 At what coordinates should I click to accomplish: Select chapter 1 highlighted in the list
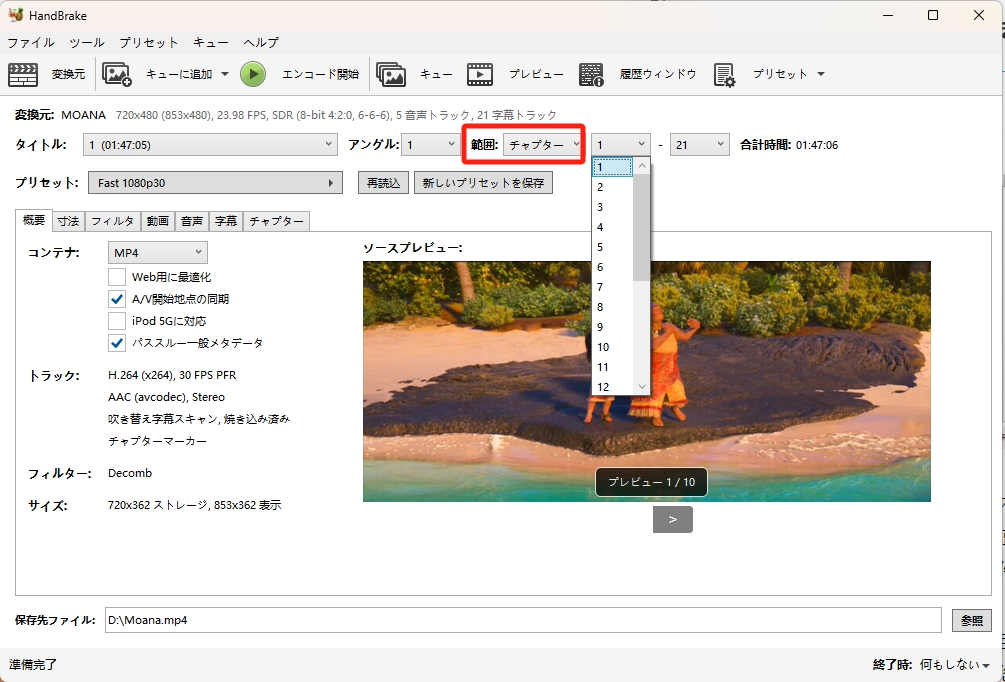(x=613, y=167)
